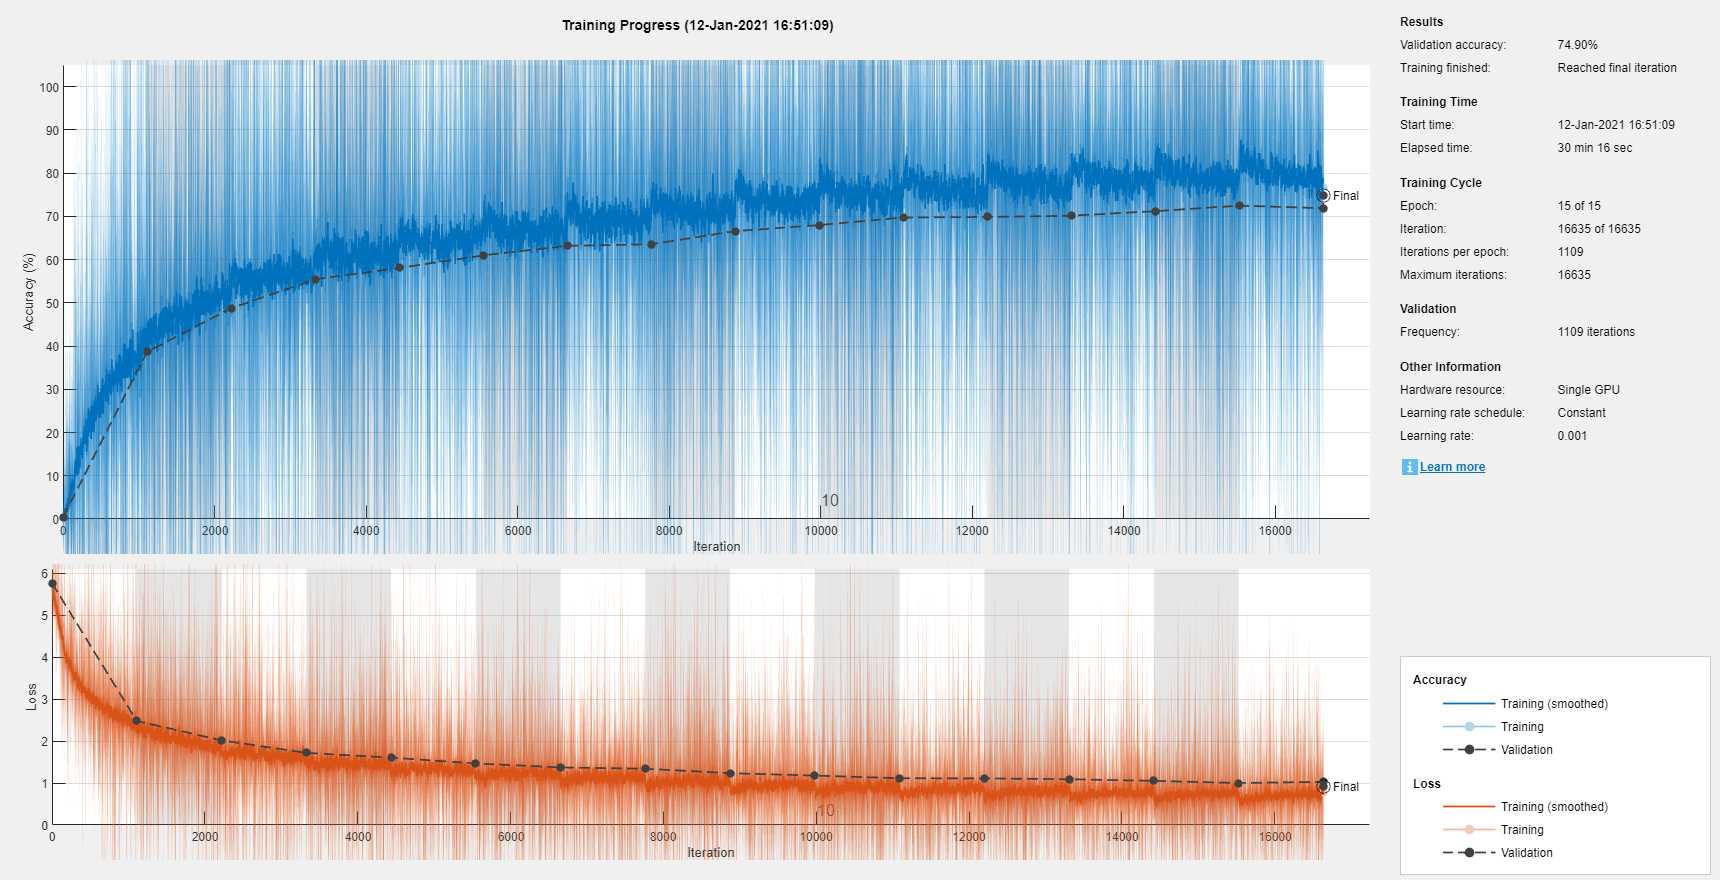Click the "Loss" heading in the legend

pos(1426,784)
